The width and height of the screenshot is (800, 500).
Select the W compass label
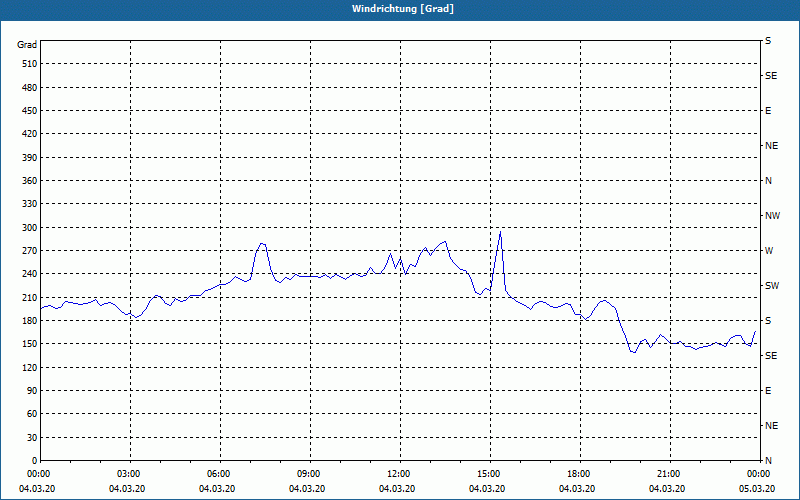(769, 251)
